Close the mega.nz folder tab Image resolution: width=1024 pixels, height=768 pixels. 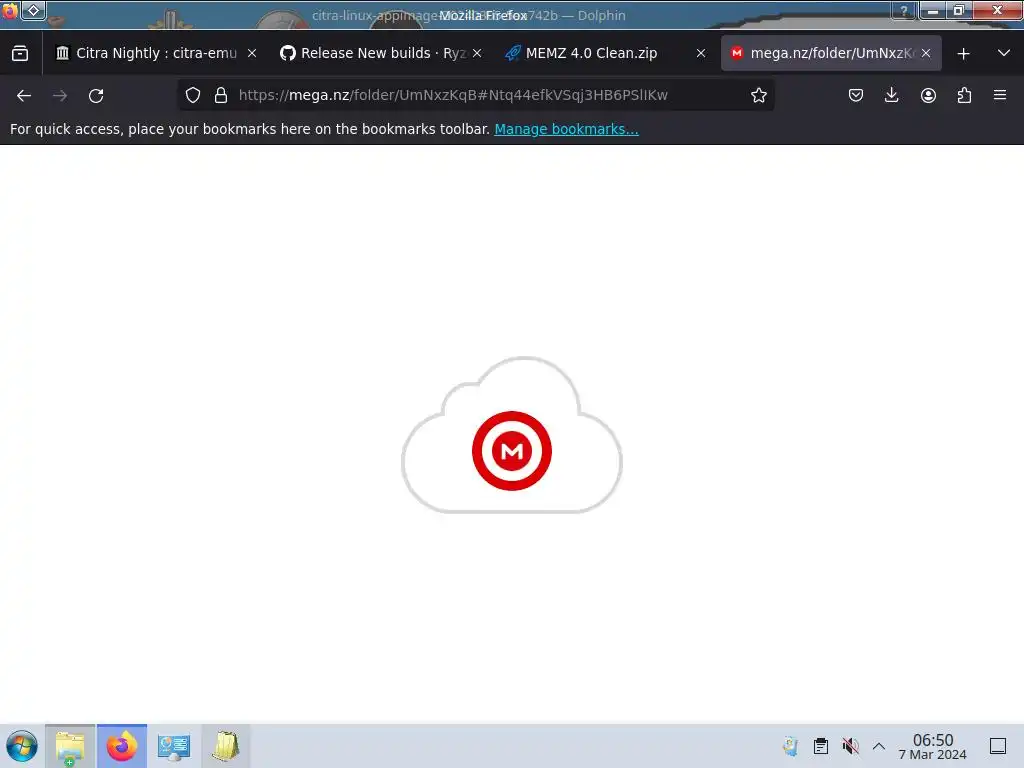click(926, 53)
